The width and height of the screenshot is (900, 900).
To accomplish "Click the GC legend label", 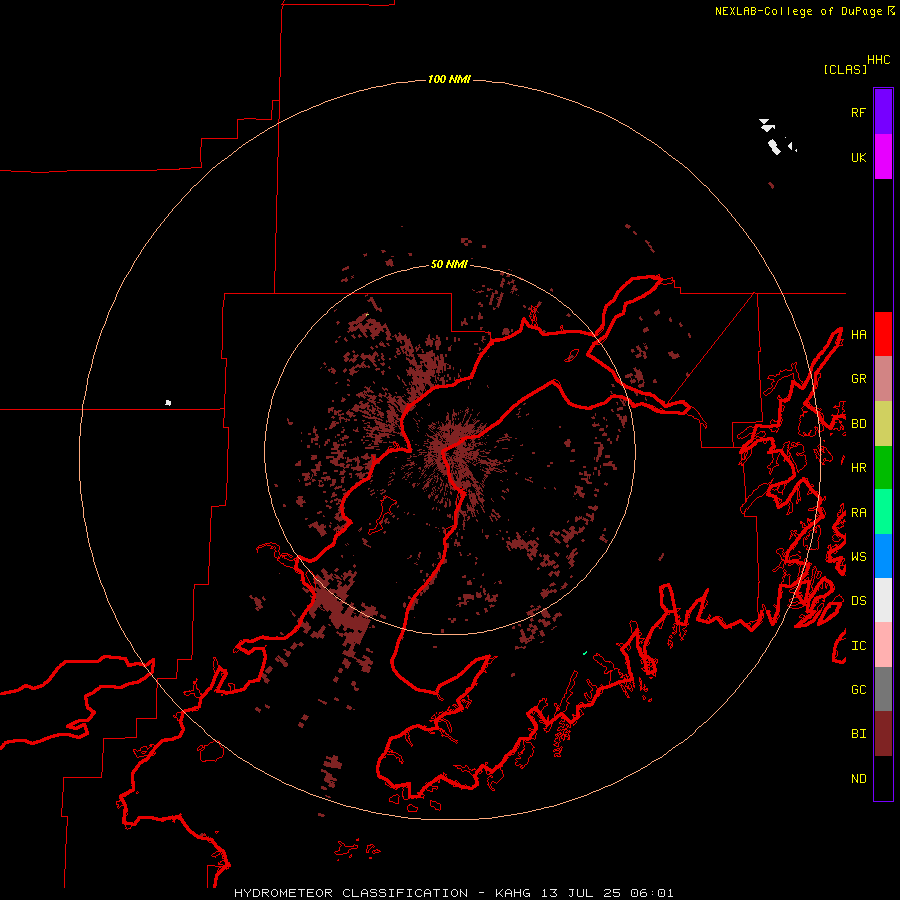I will (x=858, y=690).
